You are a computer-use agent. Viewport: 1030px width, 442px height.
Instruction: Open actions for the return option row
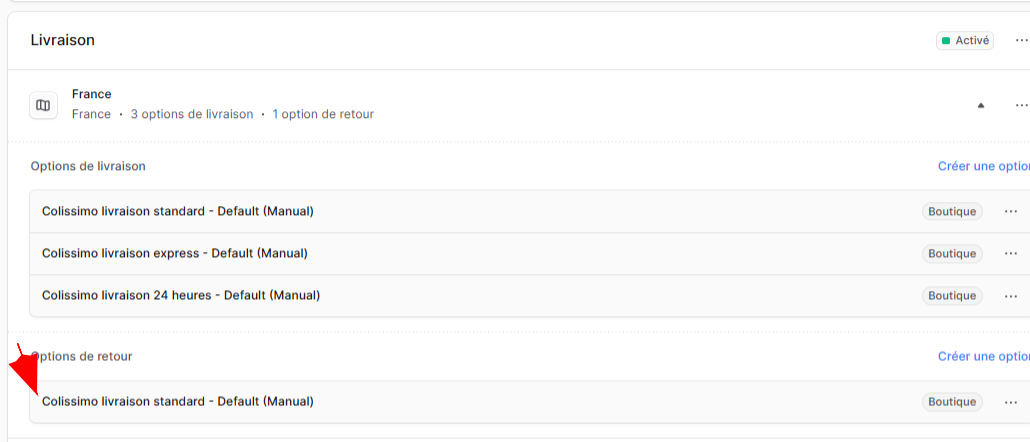point(1011,402)
